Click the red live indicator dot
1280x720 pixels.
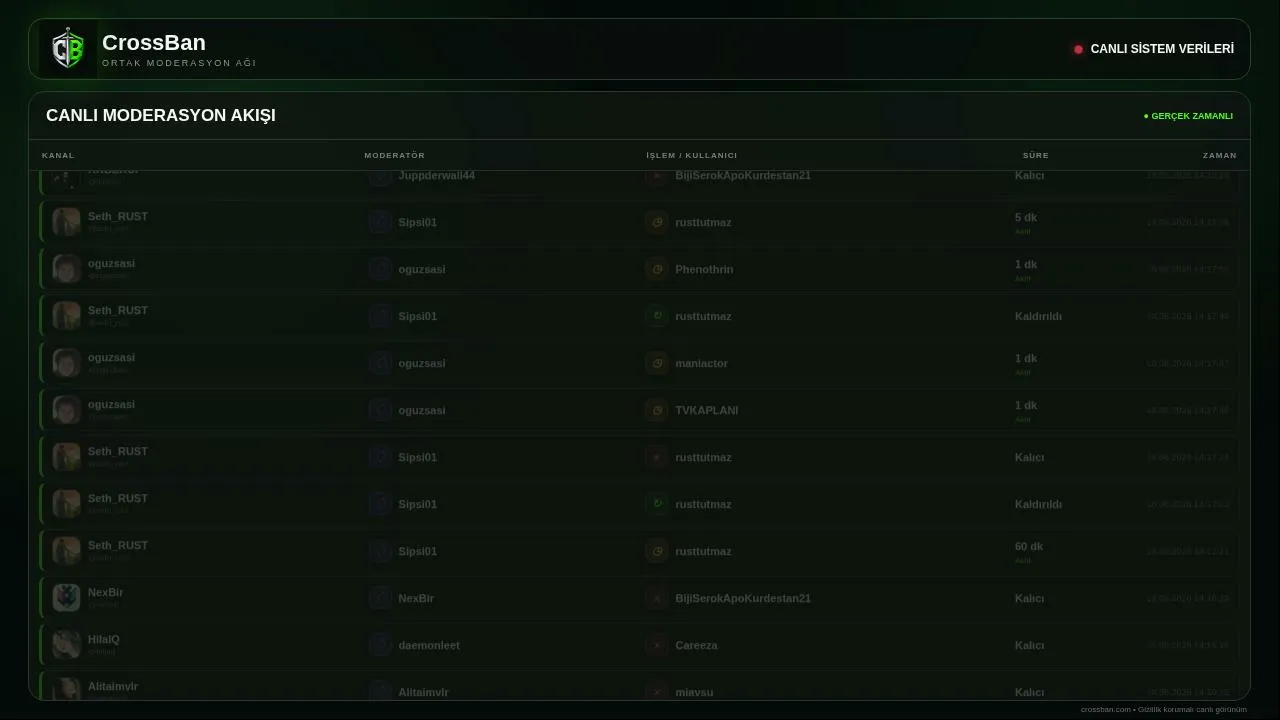click(1078, 49)
